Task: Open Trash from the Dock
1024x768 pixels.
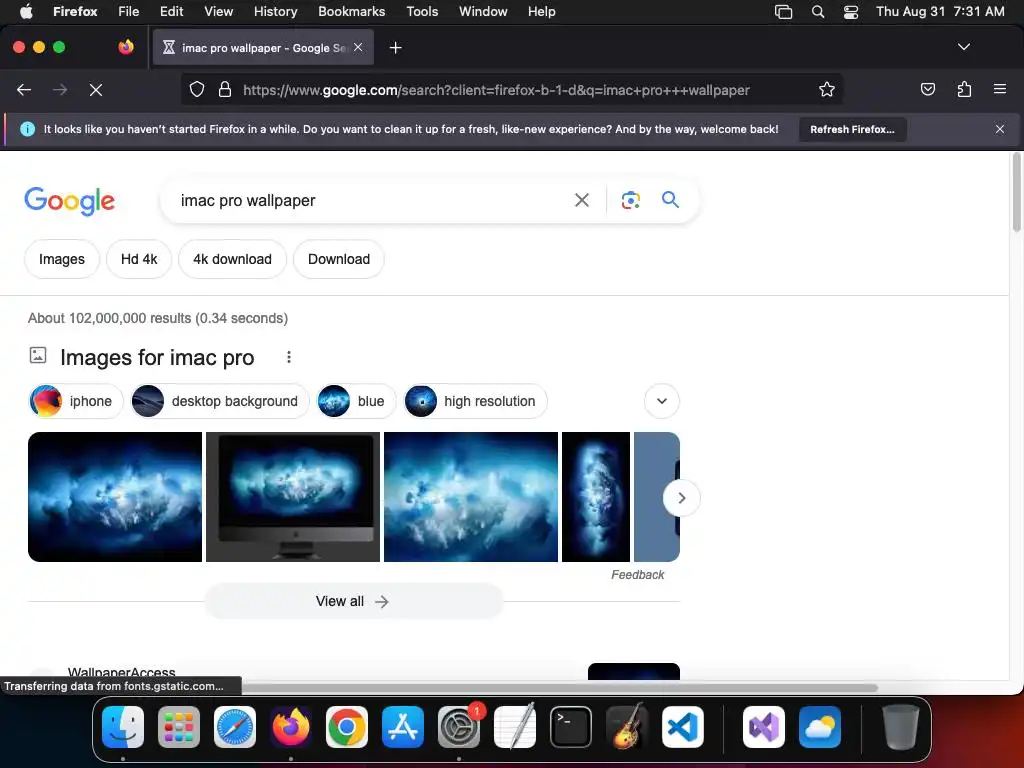Action: point(901,726)
